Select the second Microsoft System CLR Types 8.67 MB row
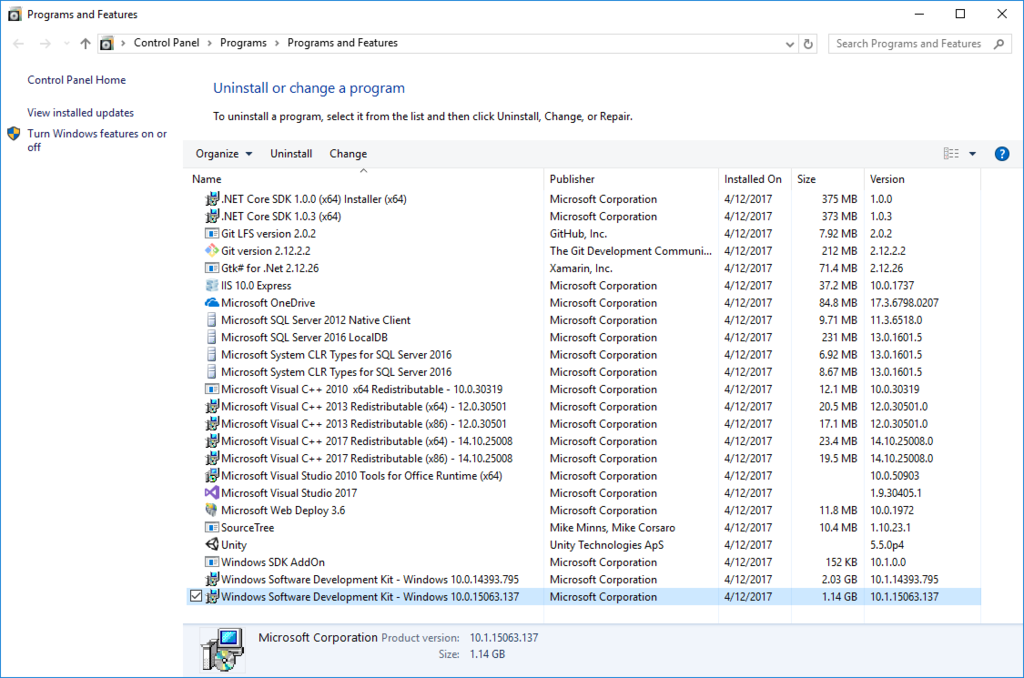Viewport: 1024px width, 678px height. (x=583, y=372)
